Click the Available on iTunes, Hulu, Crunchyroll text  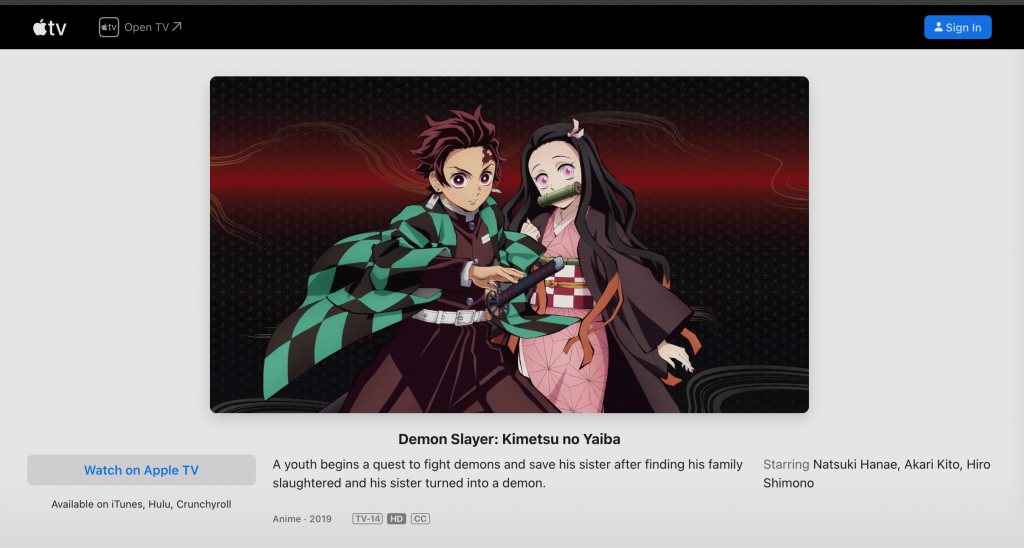141,504
